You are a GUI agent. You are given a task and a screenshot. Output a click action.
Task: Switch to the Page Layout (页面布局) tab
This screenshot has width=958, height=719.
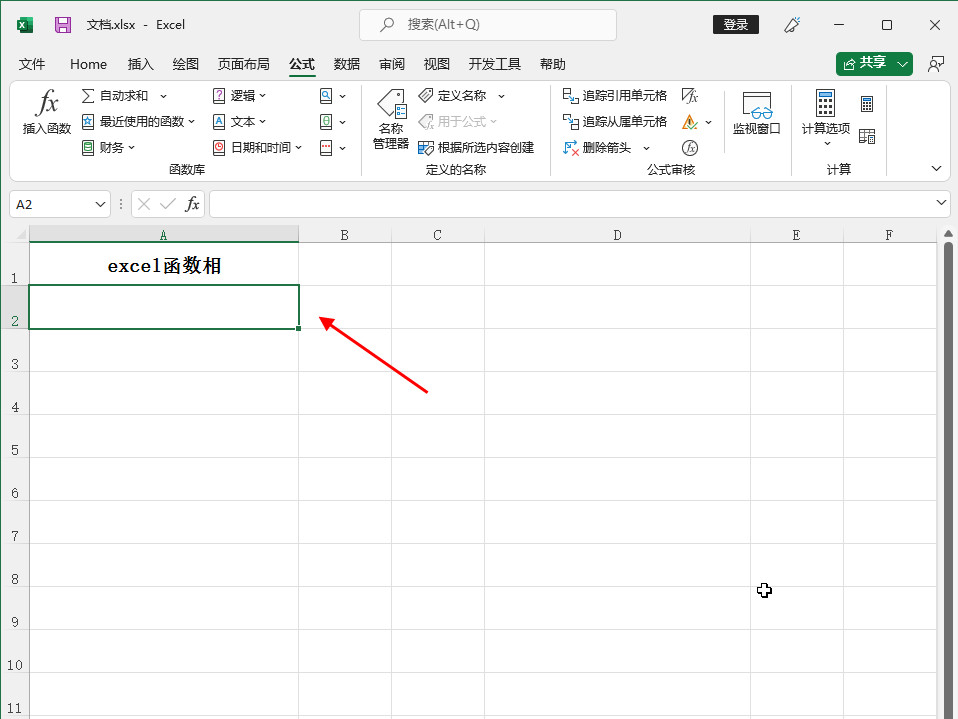tap(243, 64)
